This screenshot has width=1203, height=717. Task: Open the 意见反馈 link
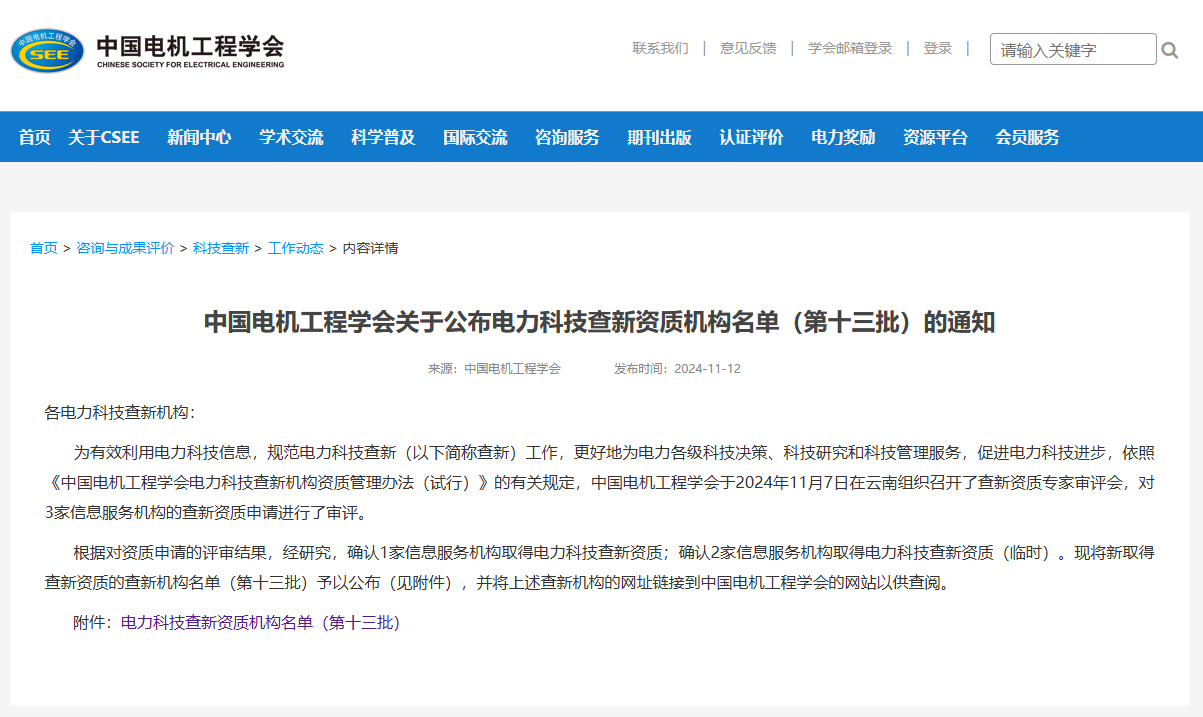click(748, 48)
